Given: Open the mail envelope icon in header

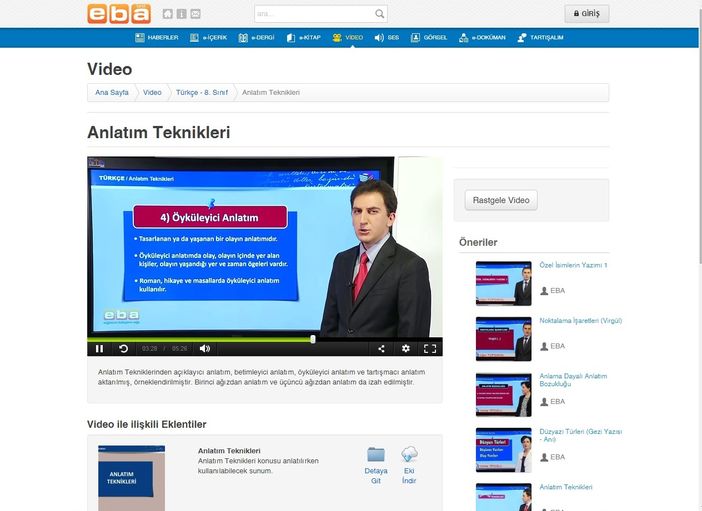Looking at the screenshot, I should pyautogui.click(x=195, y=14).
